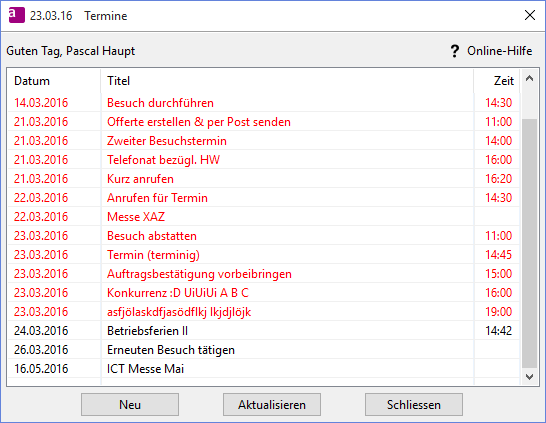Select Offerte erstellen & per Post senden
Image resolution: width=546 pixels, height=423 pixels.
click(264, 122)
